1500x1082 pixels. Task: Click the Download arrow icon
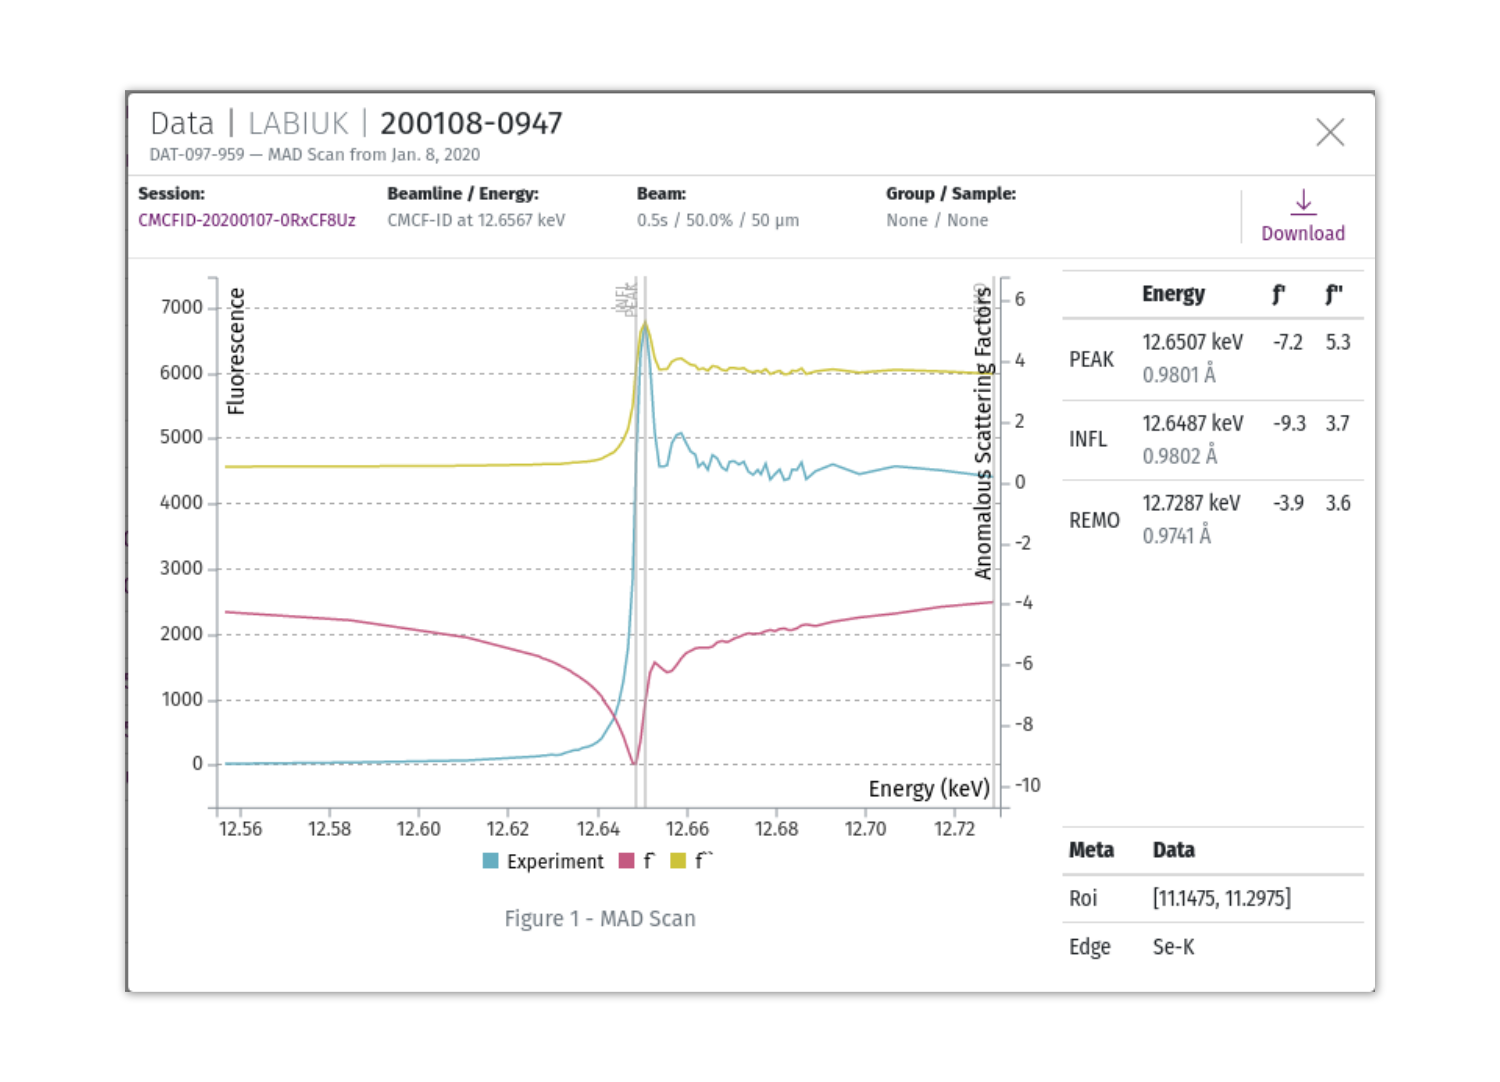click(x=1303, y=202)
